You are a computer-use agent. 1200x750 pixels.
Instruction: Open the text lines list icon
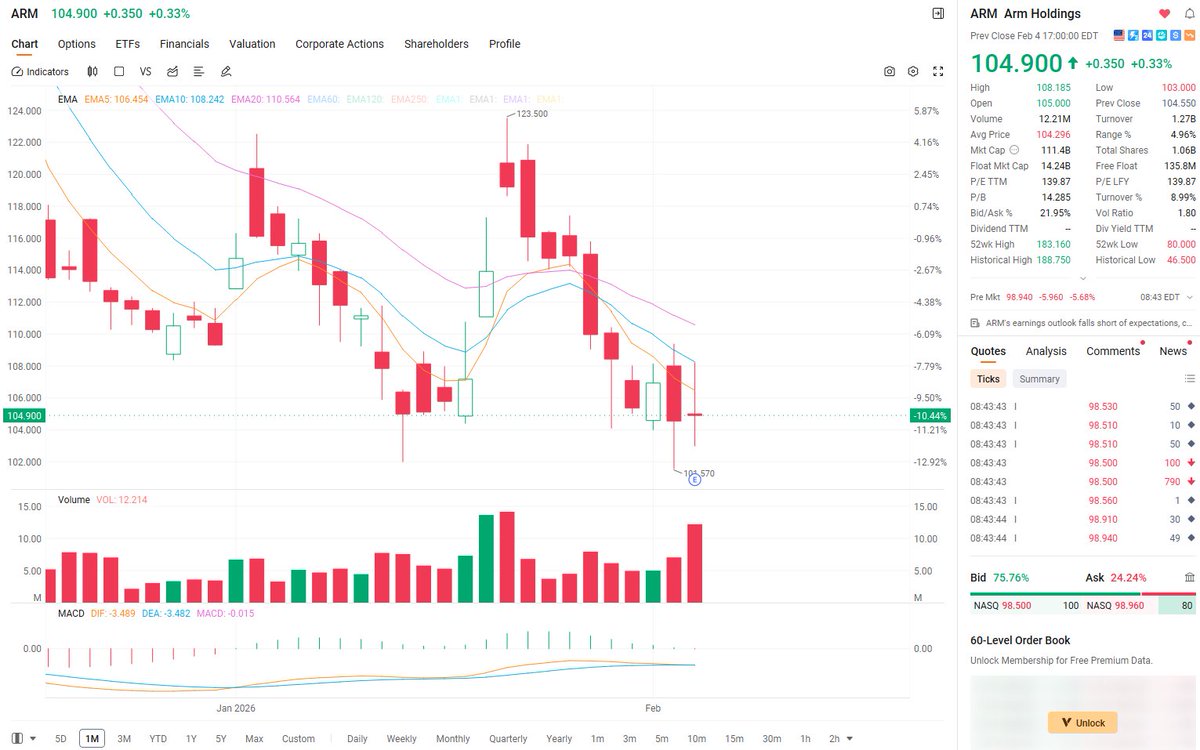coord(199,72)
